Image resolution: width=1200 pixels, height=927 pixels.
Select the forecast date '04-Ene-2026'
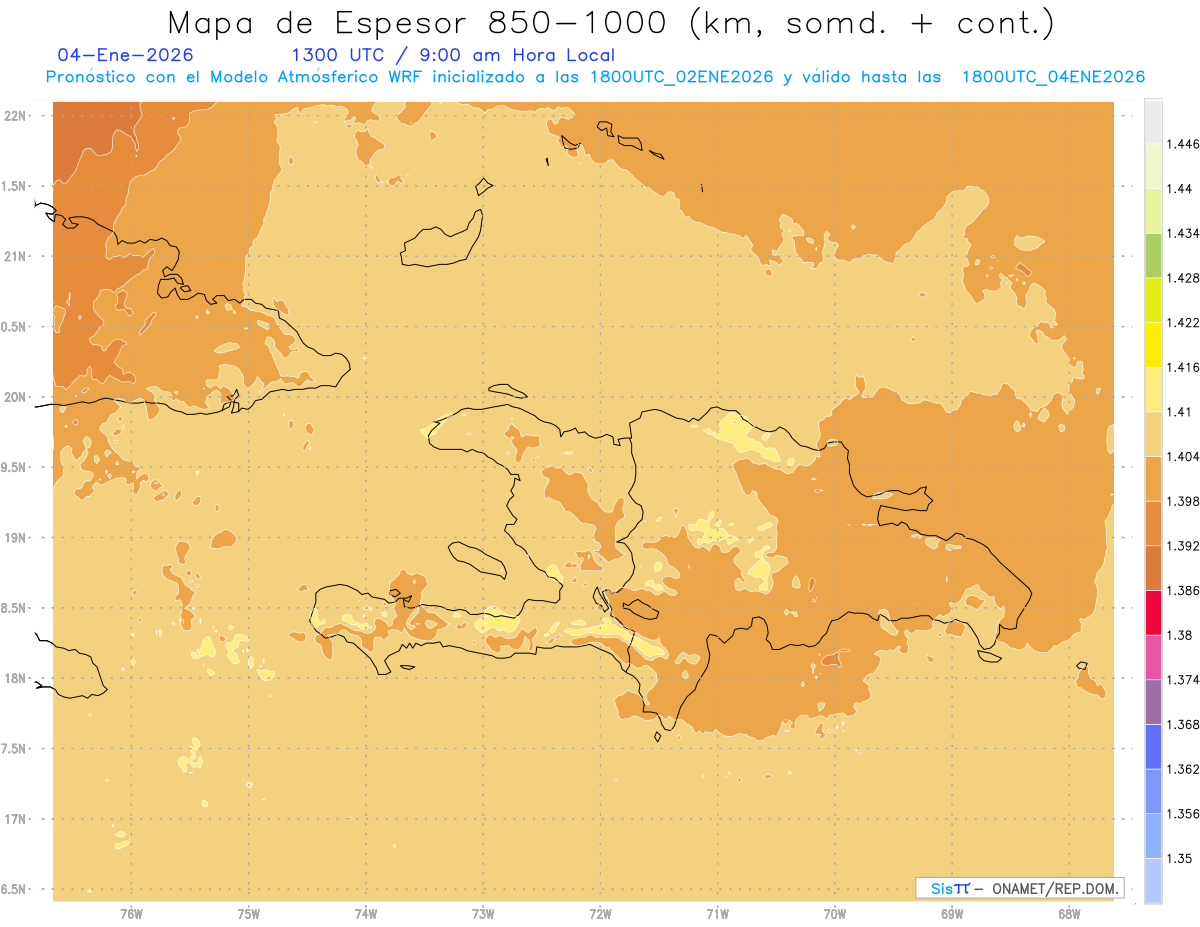(126, 55)
